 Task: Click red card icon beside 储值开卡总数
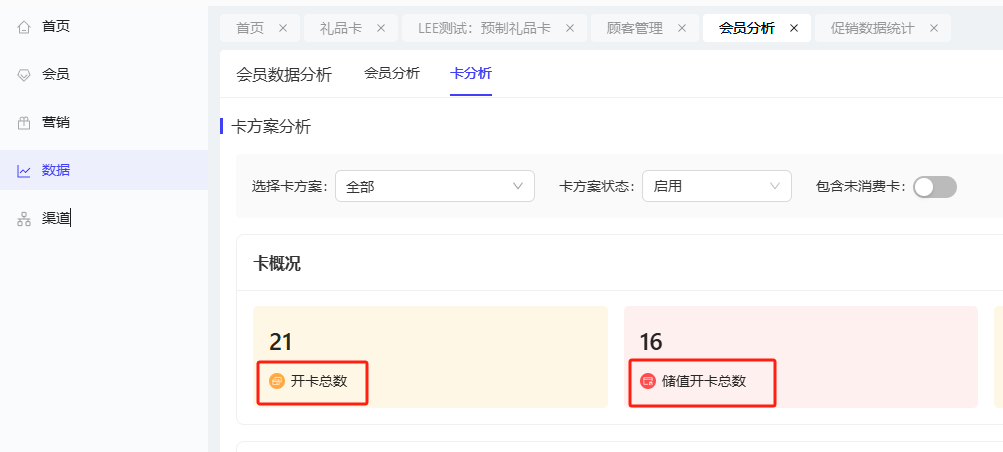click(x=648, y=382)
